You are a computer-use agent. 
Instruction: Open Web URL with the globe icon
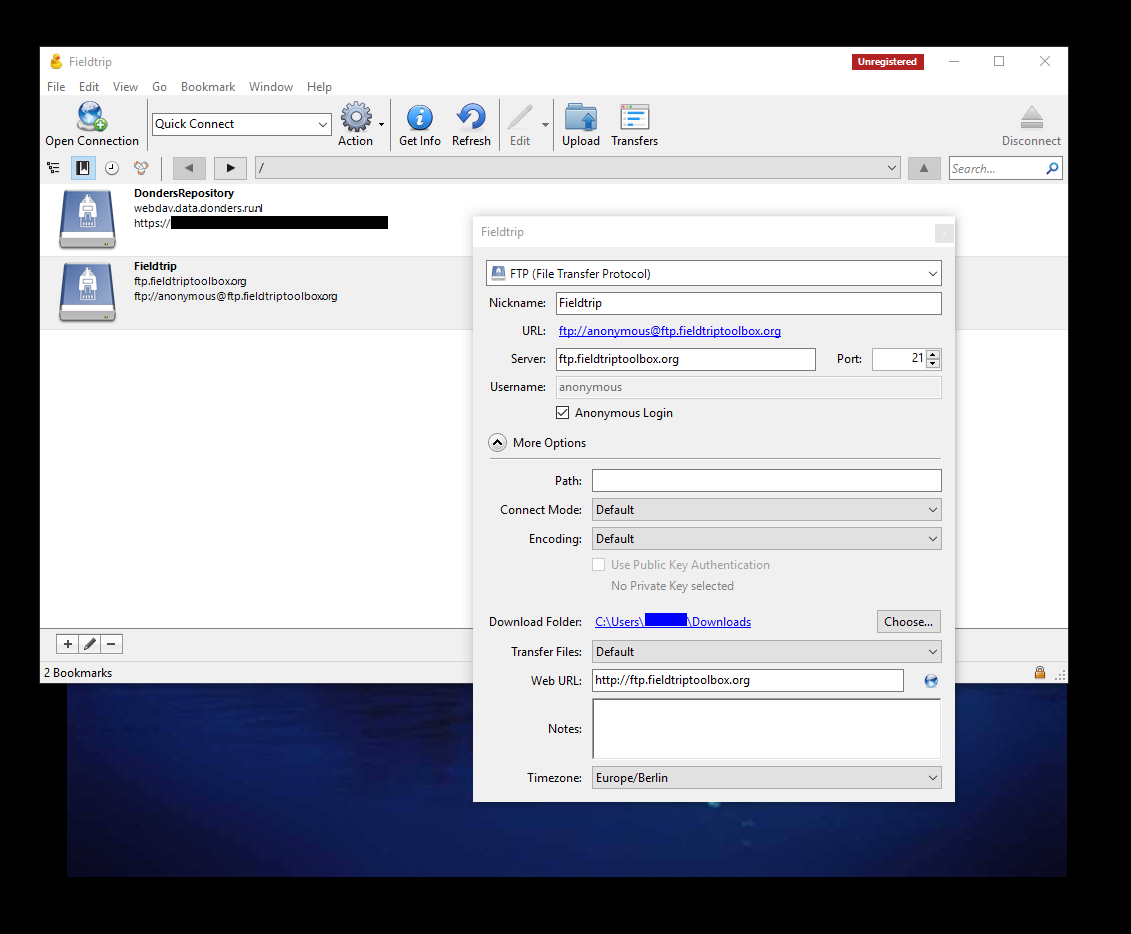(x=931, y=681)
